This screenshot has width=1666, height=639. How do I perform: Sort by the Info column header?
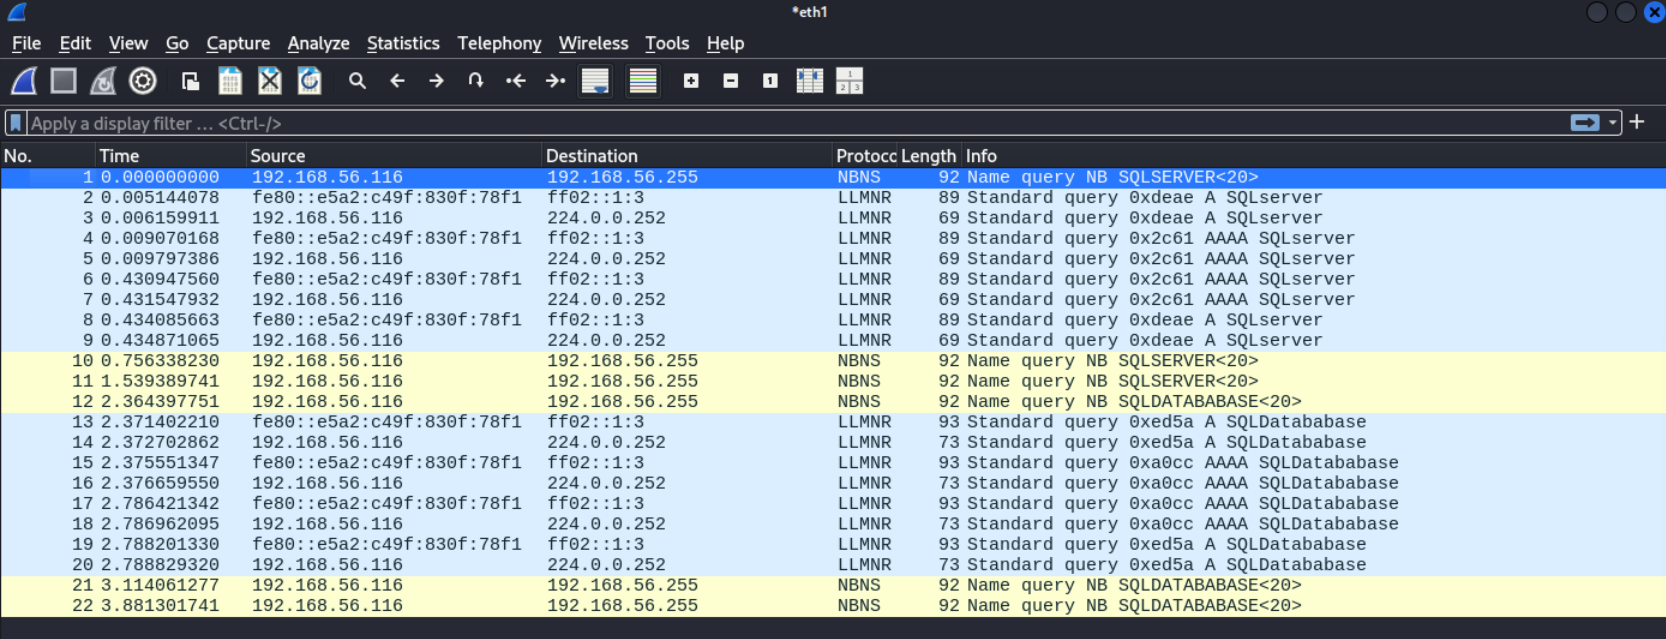pos(1313,156)
